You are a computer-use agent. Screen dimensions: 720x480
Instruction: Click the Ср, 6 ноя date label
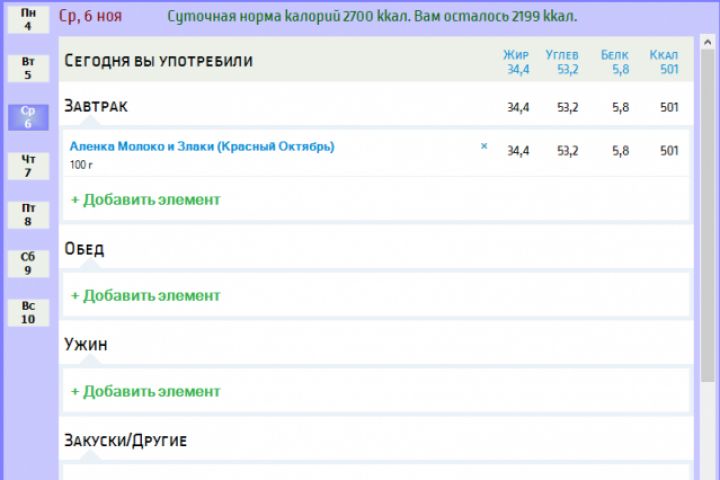90,16
